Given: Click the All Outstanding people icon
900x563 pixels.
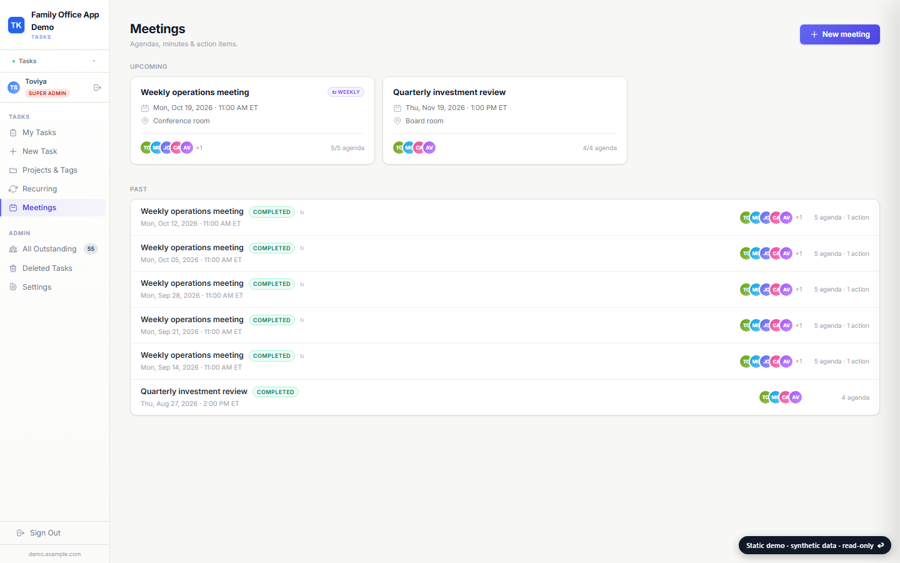Looking at the screenshot, I should [x=13, y=249].
